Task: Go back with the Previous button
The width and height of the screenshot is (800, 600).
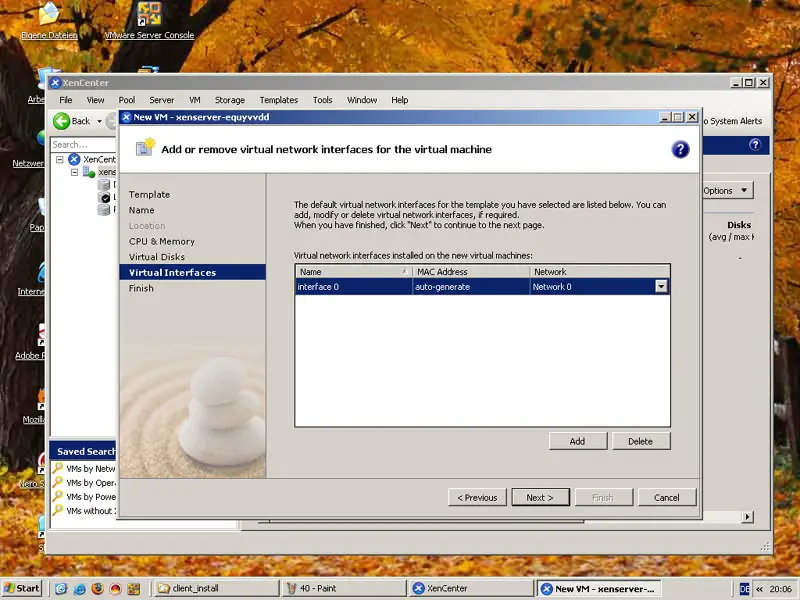Action: pos(477,497)
